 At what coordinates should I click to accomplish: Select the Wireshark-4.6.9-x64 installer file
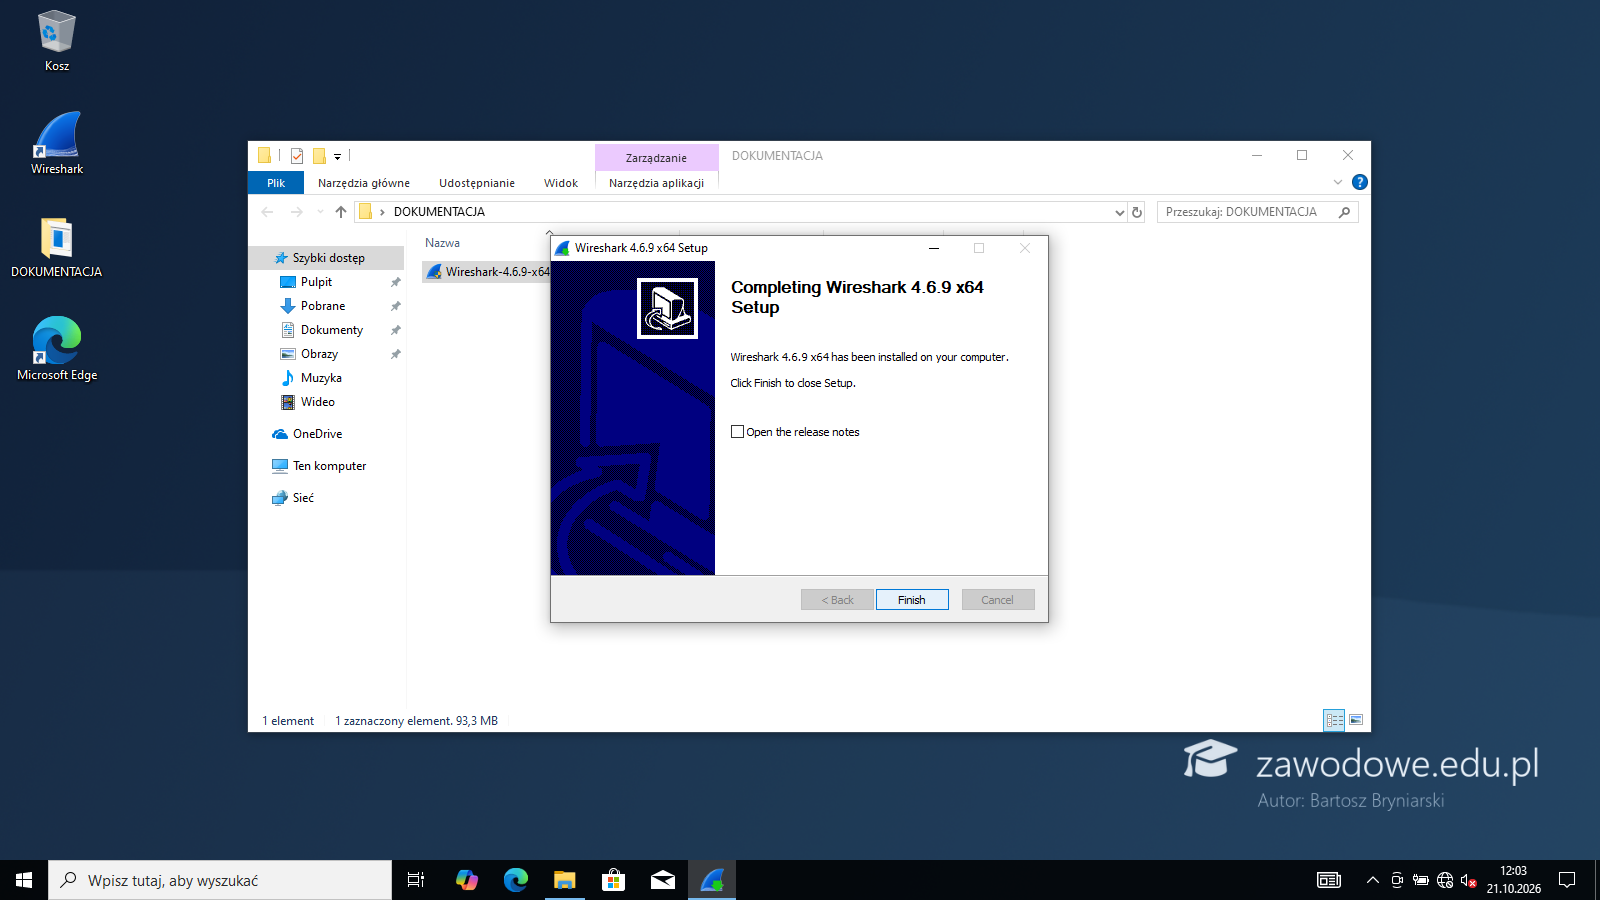pos(487,272)
